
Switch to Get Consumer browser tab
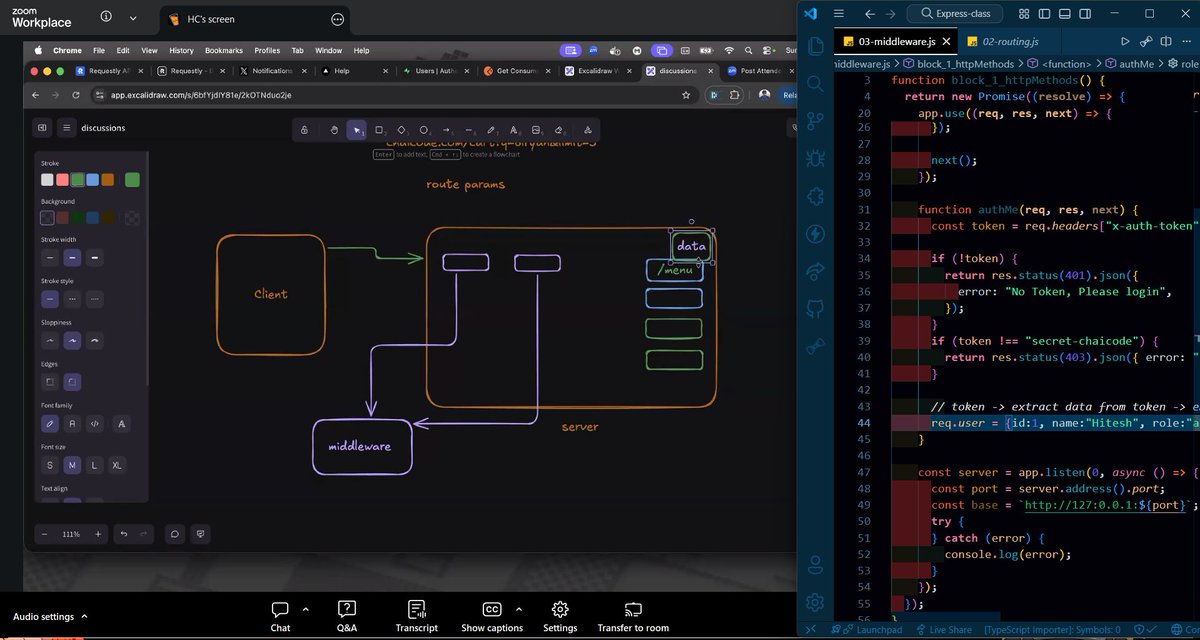coord(514,71)
